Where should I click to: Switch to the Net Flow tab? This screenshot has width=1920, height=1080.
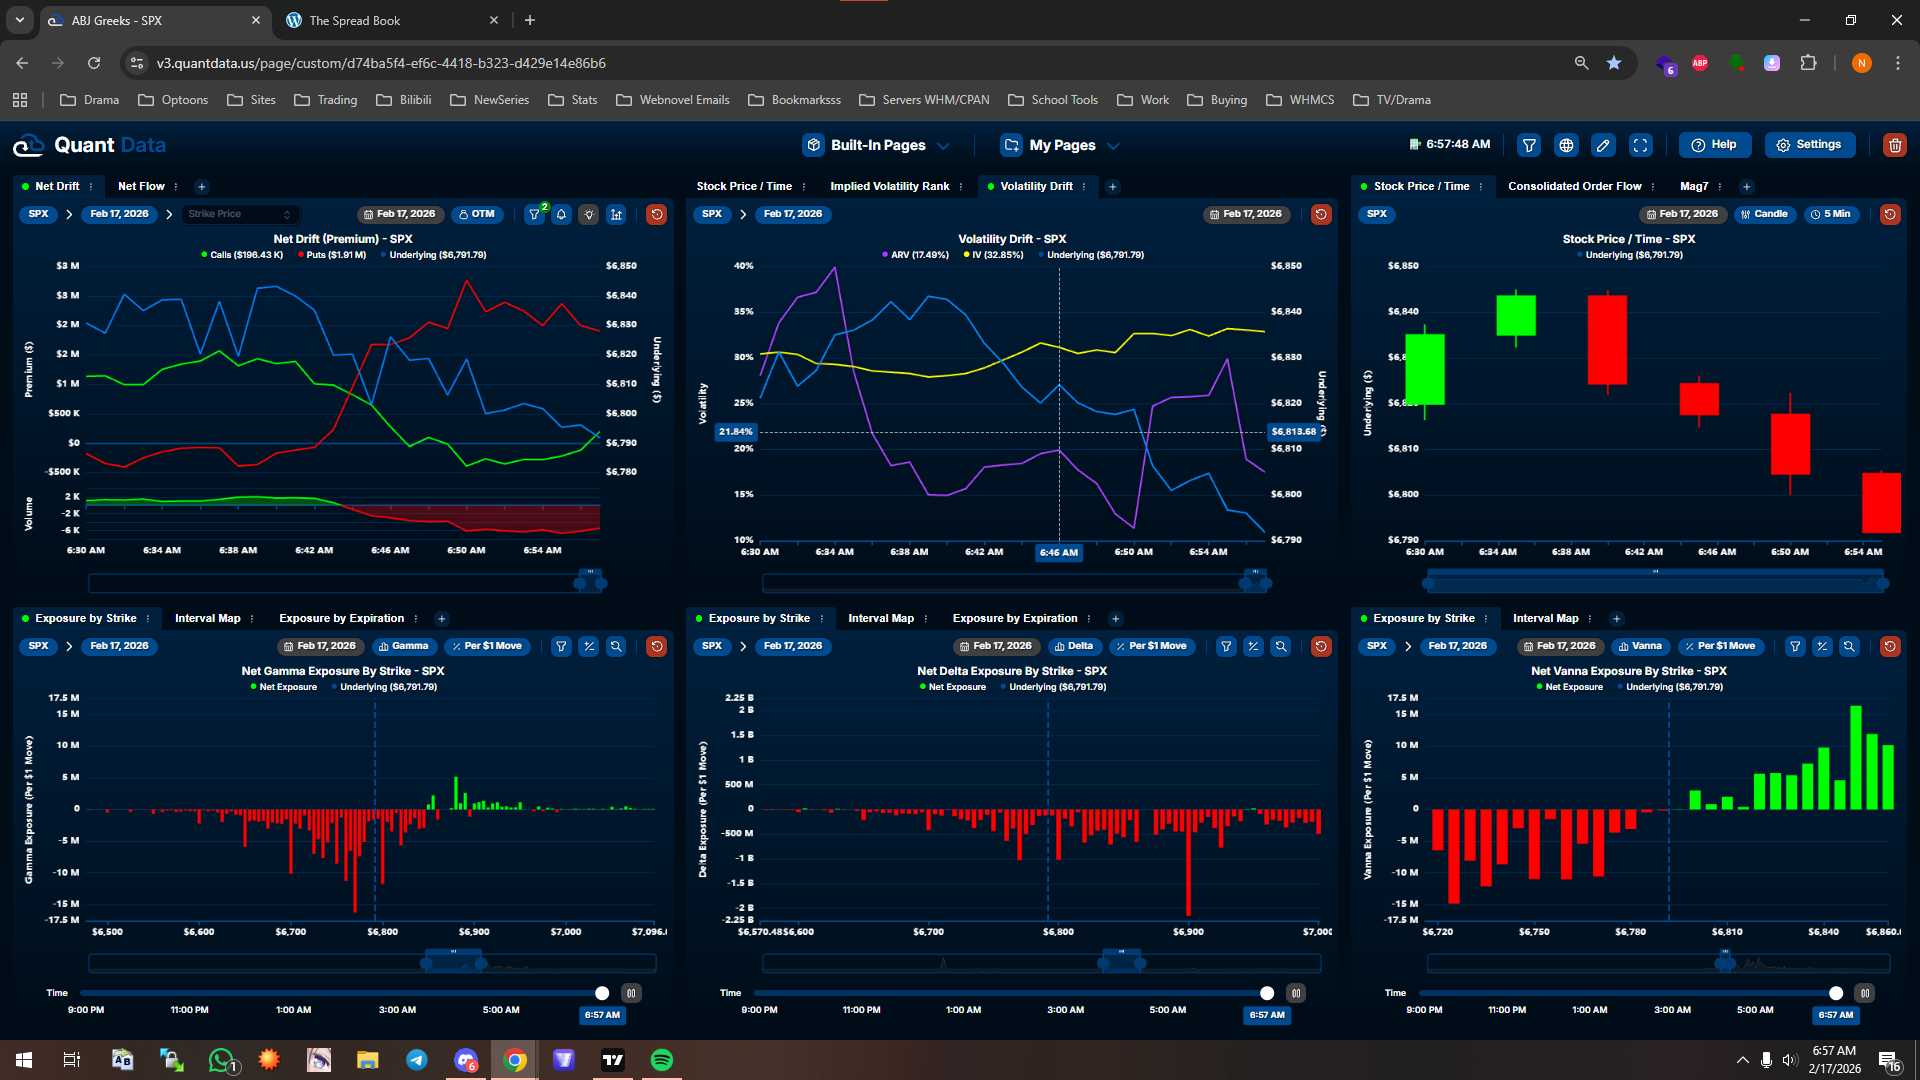pos(141,186)
